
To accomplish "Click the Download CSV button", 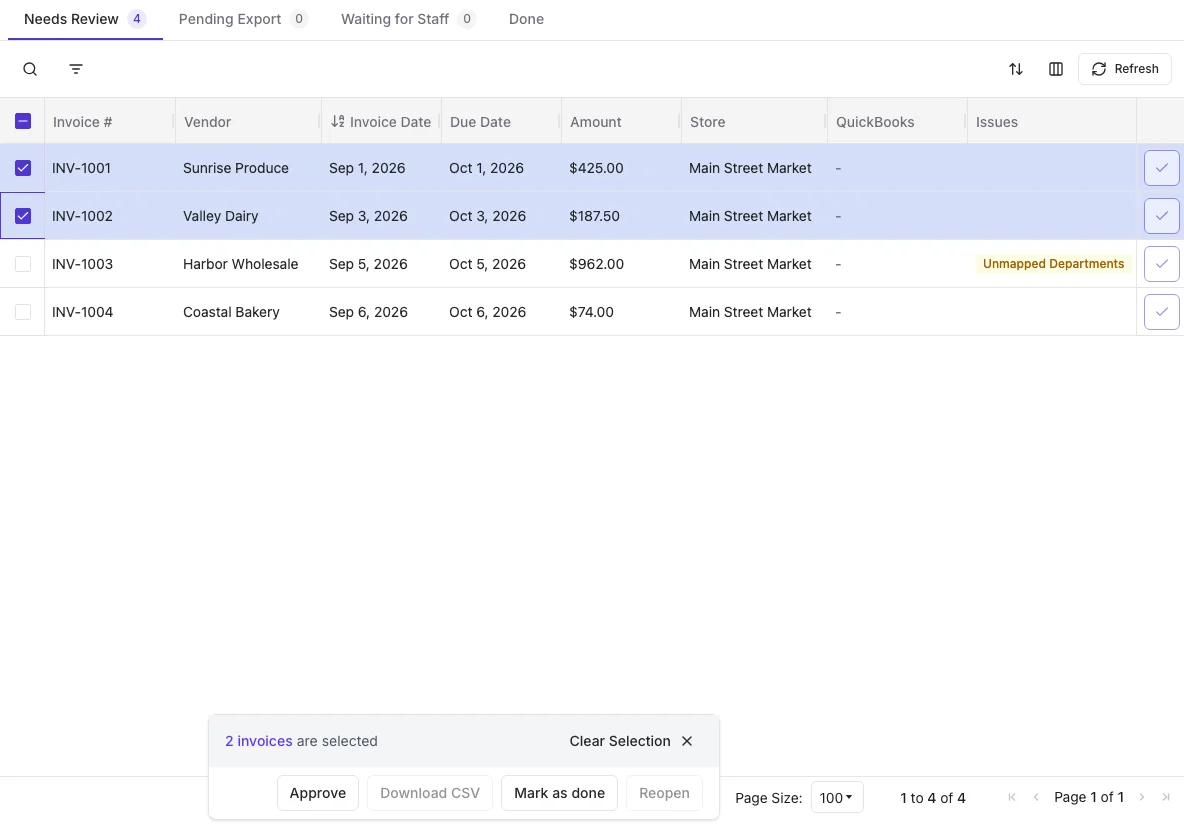I will [430, 793].
